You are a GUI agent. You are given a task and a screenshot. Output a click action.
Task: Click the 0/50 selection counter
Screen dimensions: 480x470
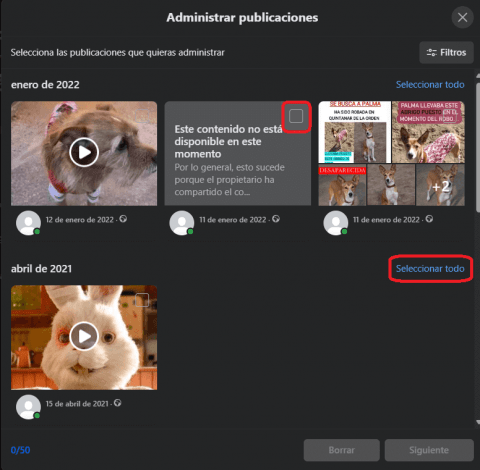20,450
